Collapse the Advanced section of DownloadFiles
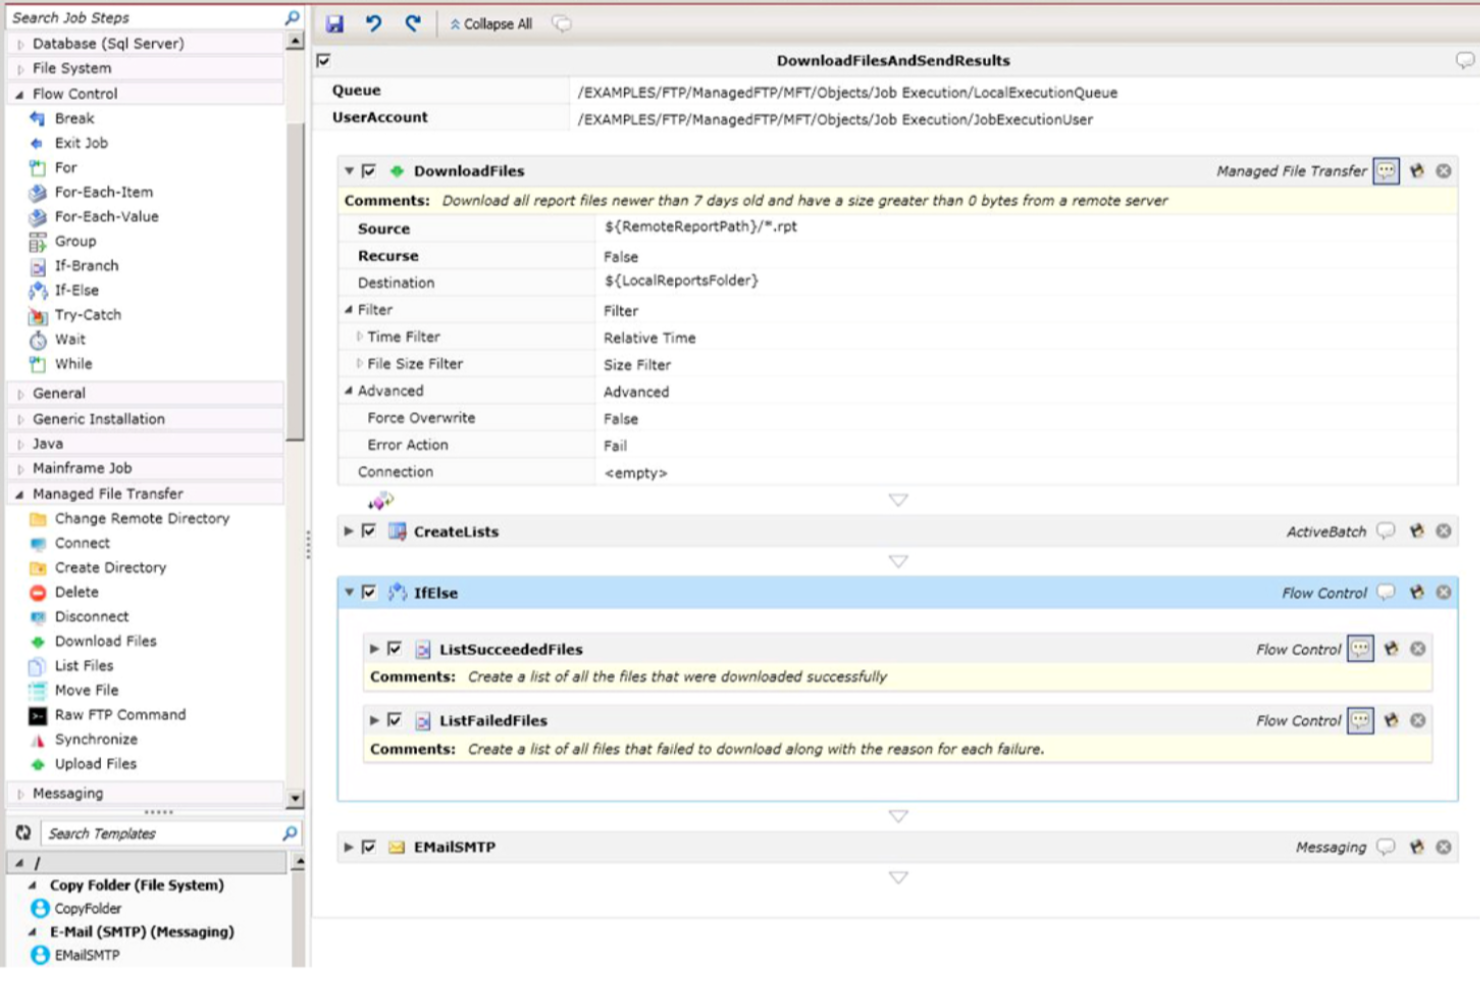Screen dimensions: 1480x987 [347, 391]
